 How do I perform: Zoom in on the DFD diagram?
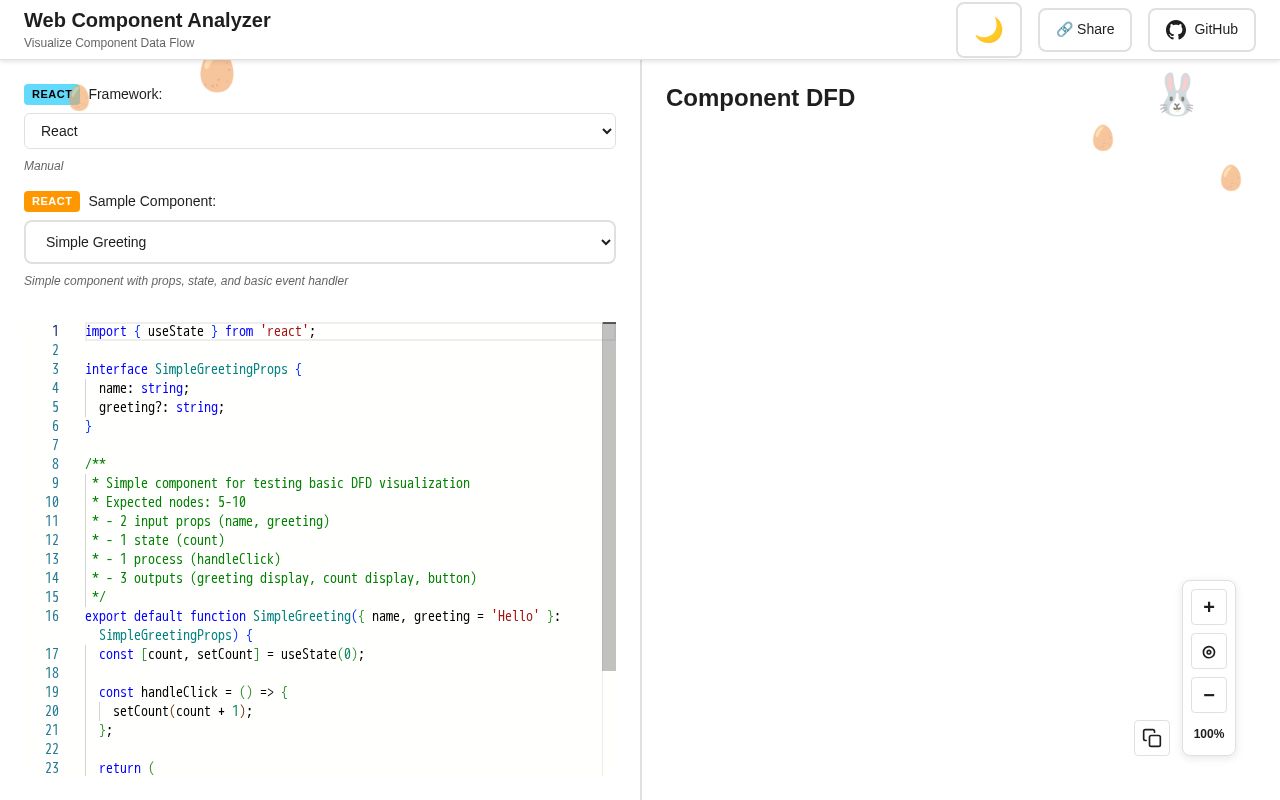[x=1209, y=607]
